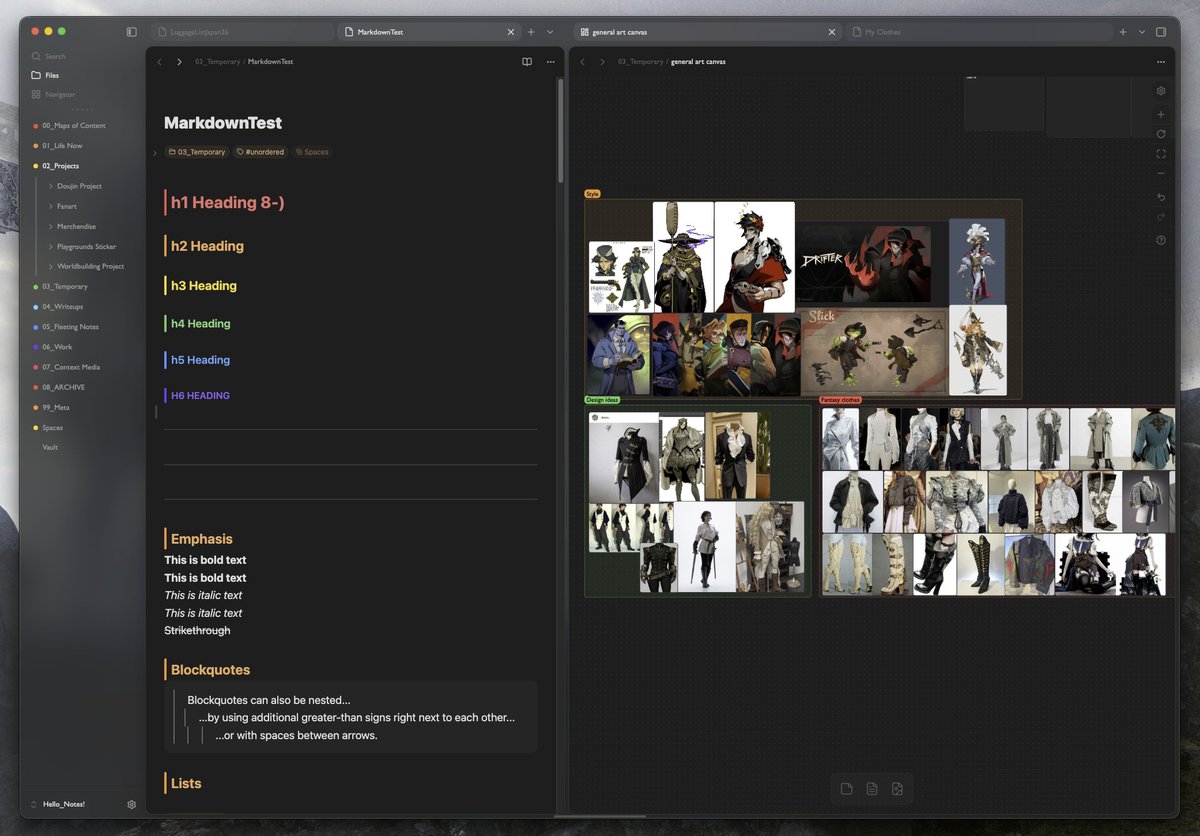Expand the Worldbuilding Project folder
Viewport: 1200px width, 836px height.
click(50, 266)
